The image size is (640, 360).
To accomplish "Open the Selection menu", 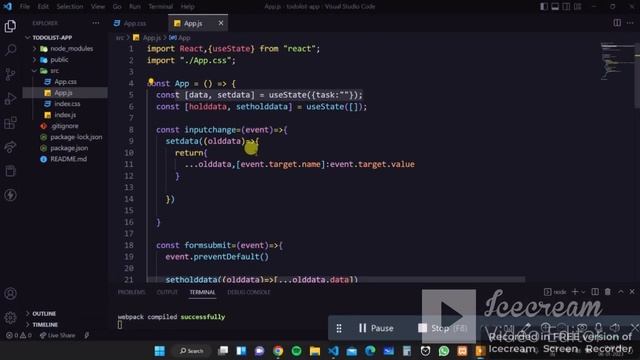I will 70,7.
